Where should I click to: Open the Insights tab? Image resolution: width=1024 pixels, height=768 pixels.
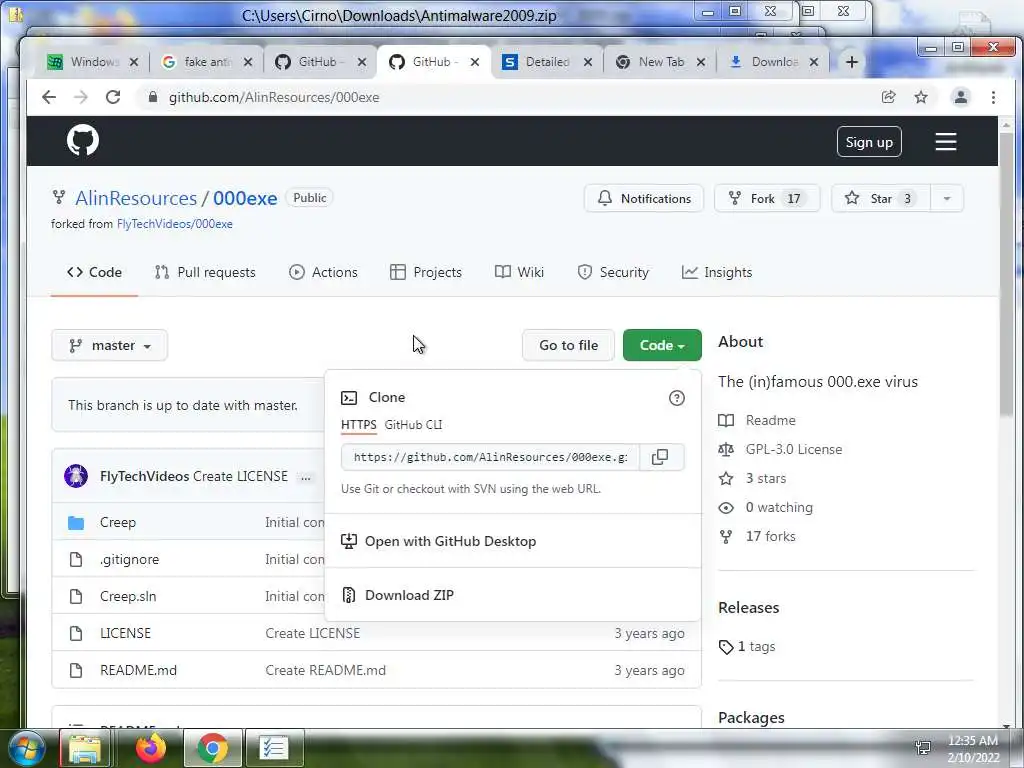(x=717, y=272)
